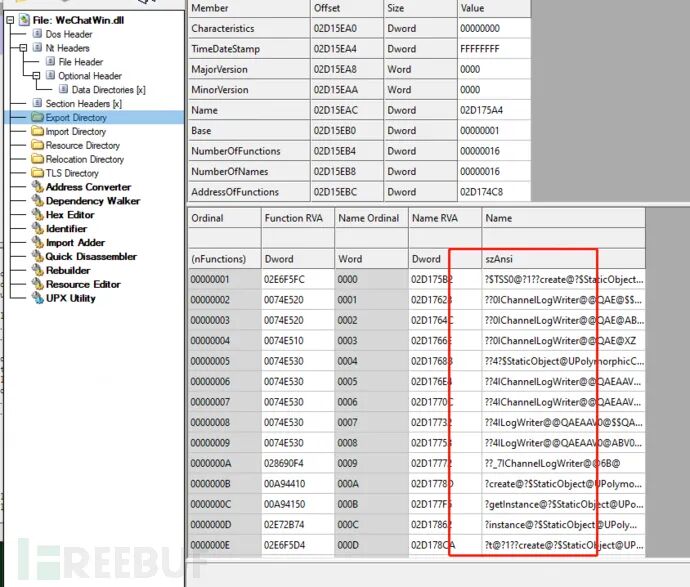This screenshot has width=690, height=587.
Task: Select the Name value 02D175A4
Action: (494, 110)
